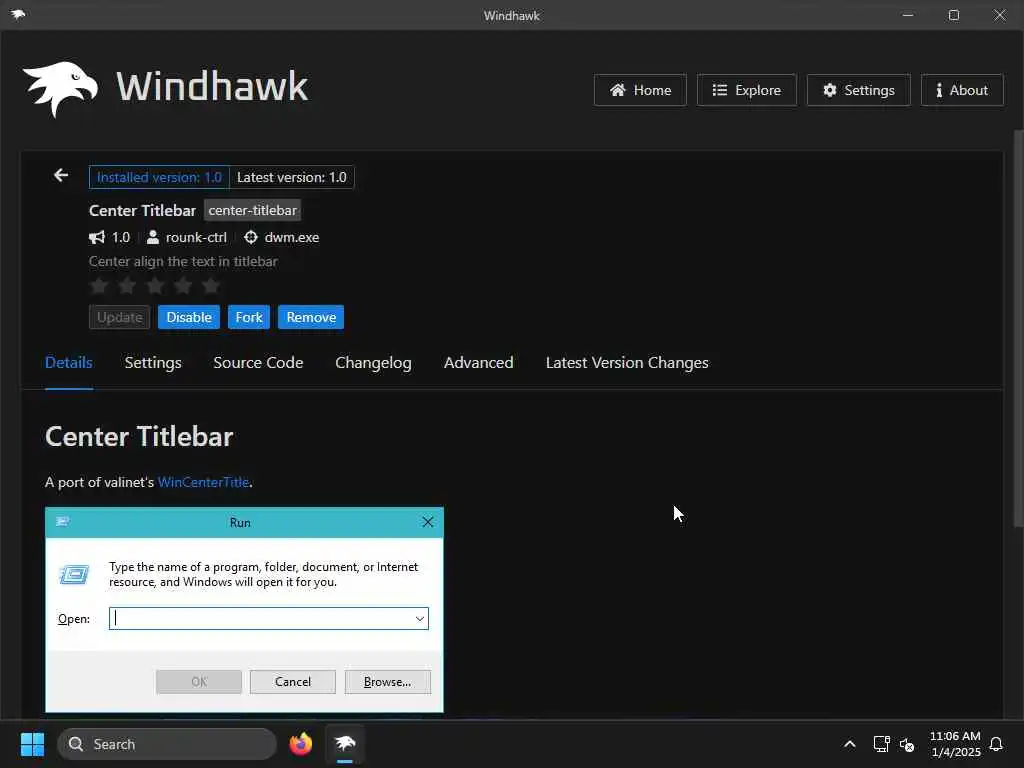1024x768 pixels.
Task: Open the Explore page
Action: point(746,90)
